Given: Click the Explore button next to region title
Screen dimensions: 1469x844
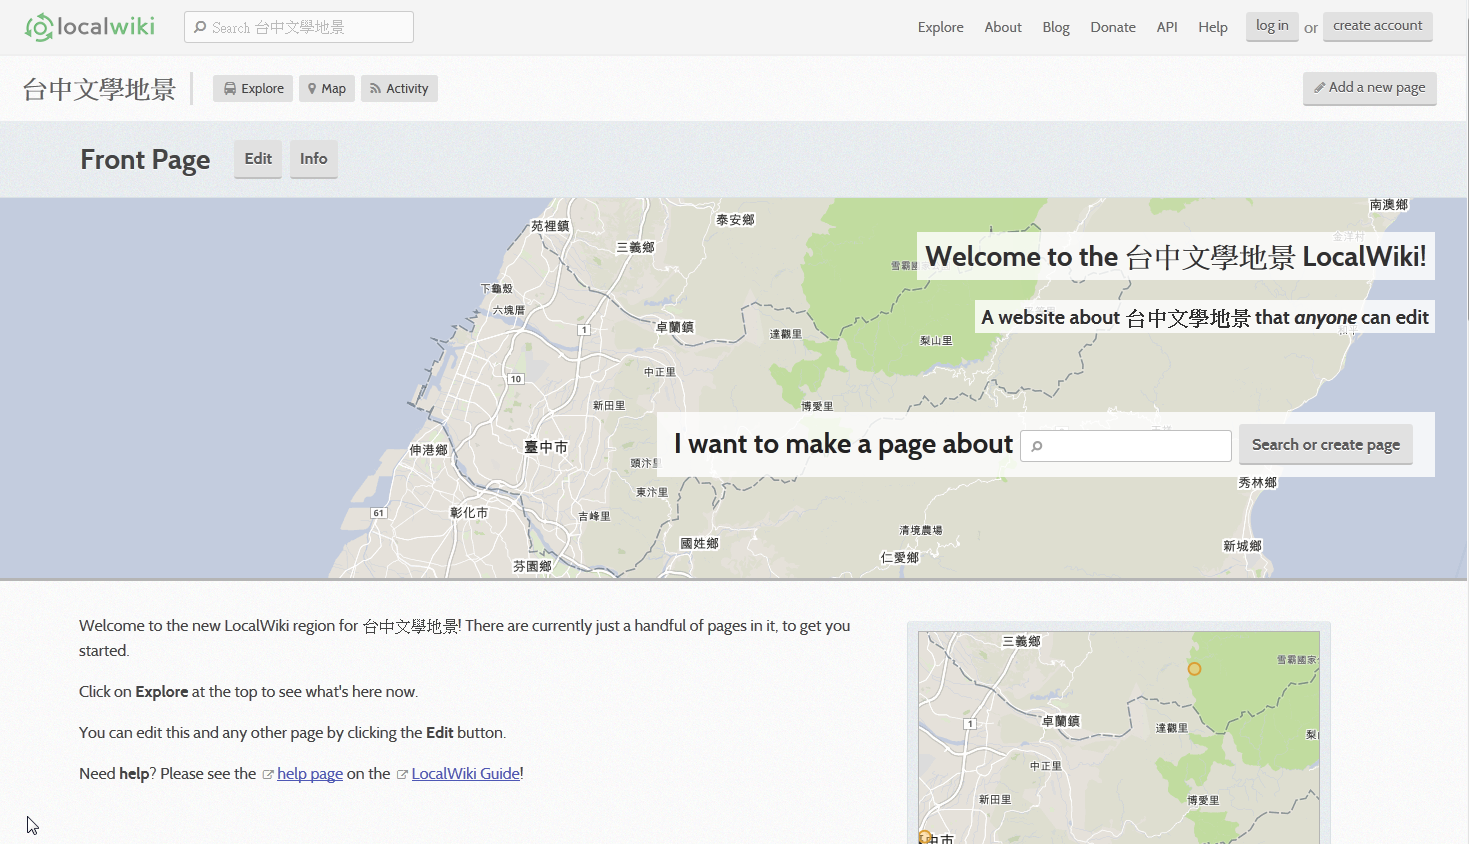Looking at the screenshot, I should [253, 88].
